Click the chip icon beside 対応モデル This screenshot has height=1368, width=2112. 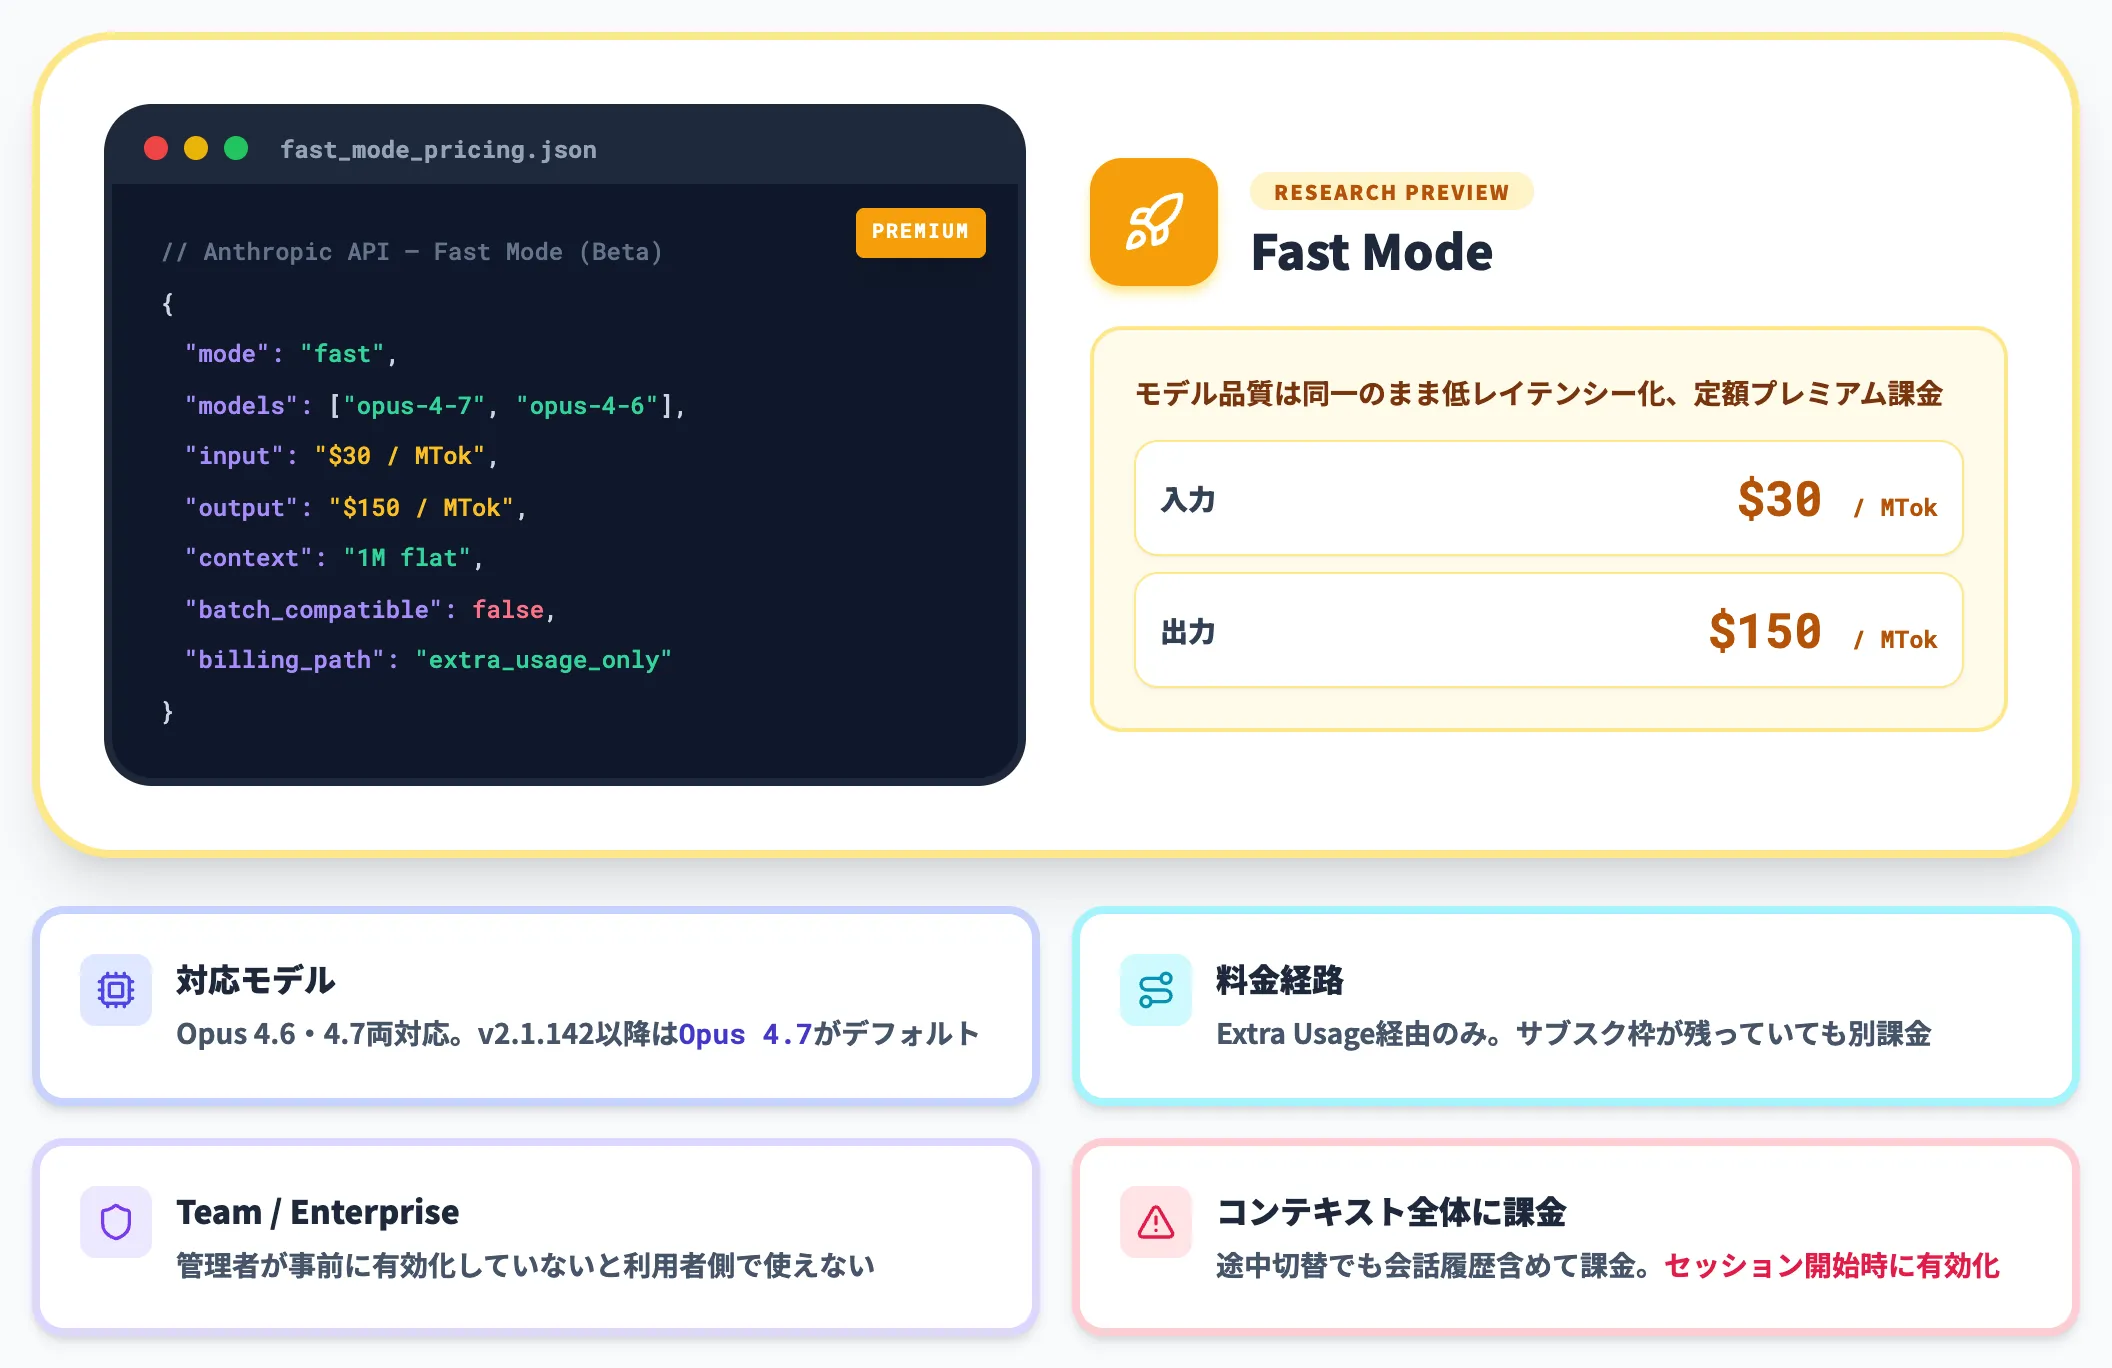coord(116,990)
